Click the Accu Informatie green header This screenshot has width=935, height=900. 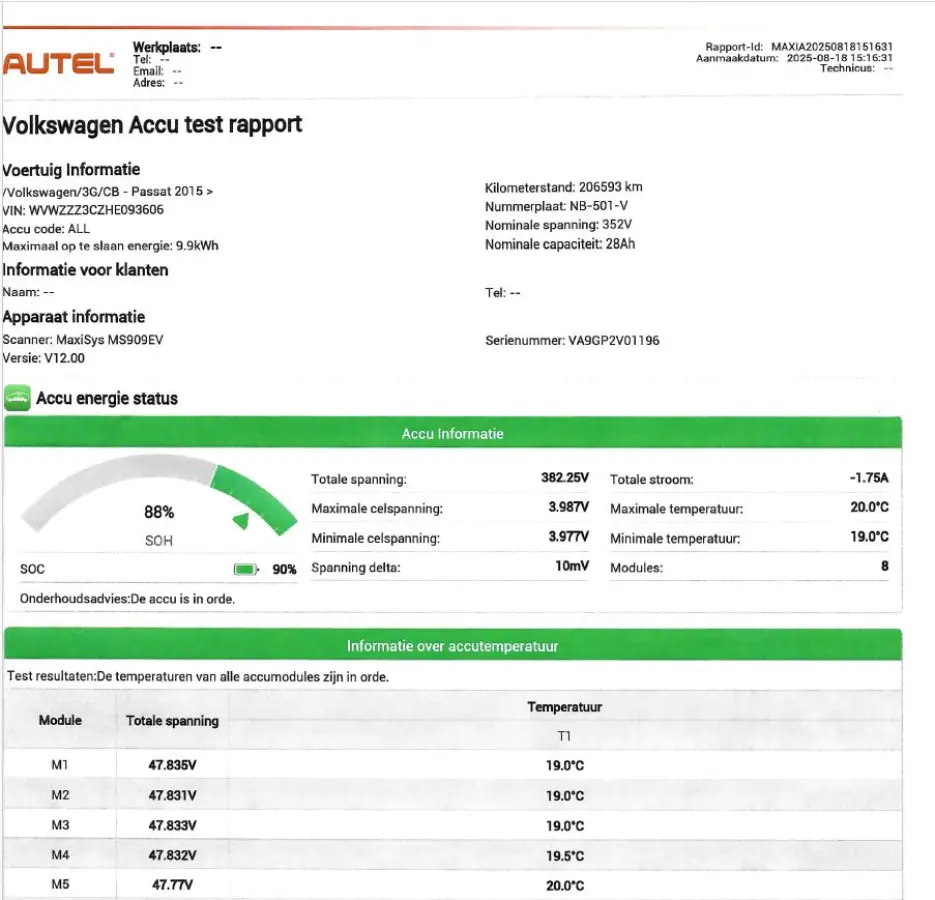tap(453, 433)
